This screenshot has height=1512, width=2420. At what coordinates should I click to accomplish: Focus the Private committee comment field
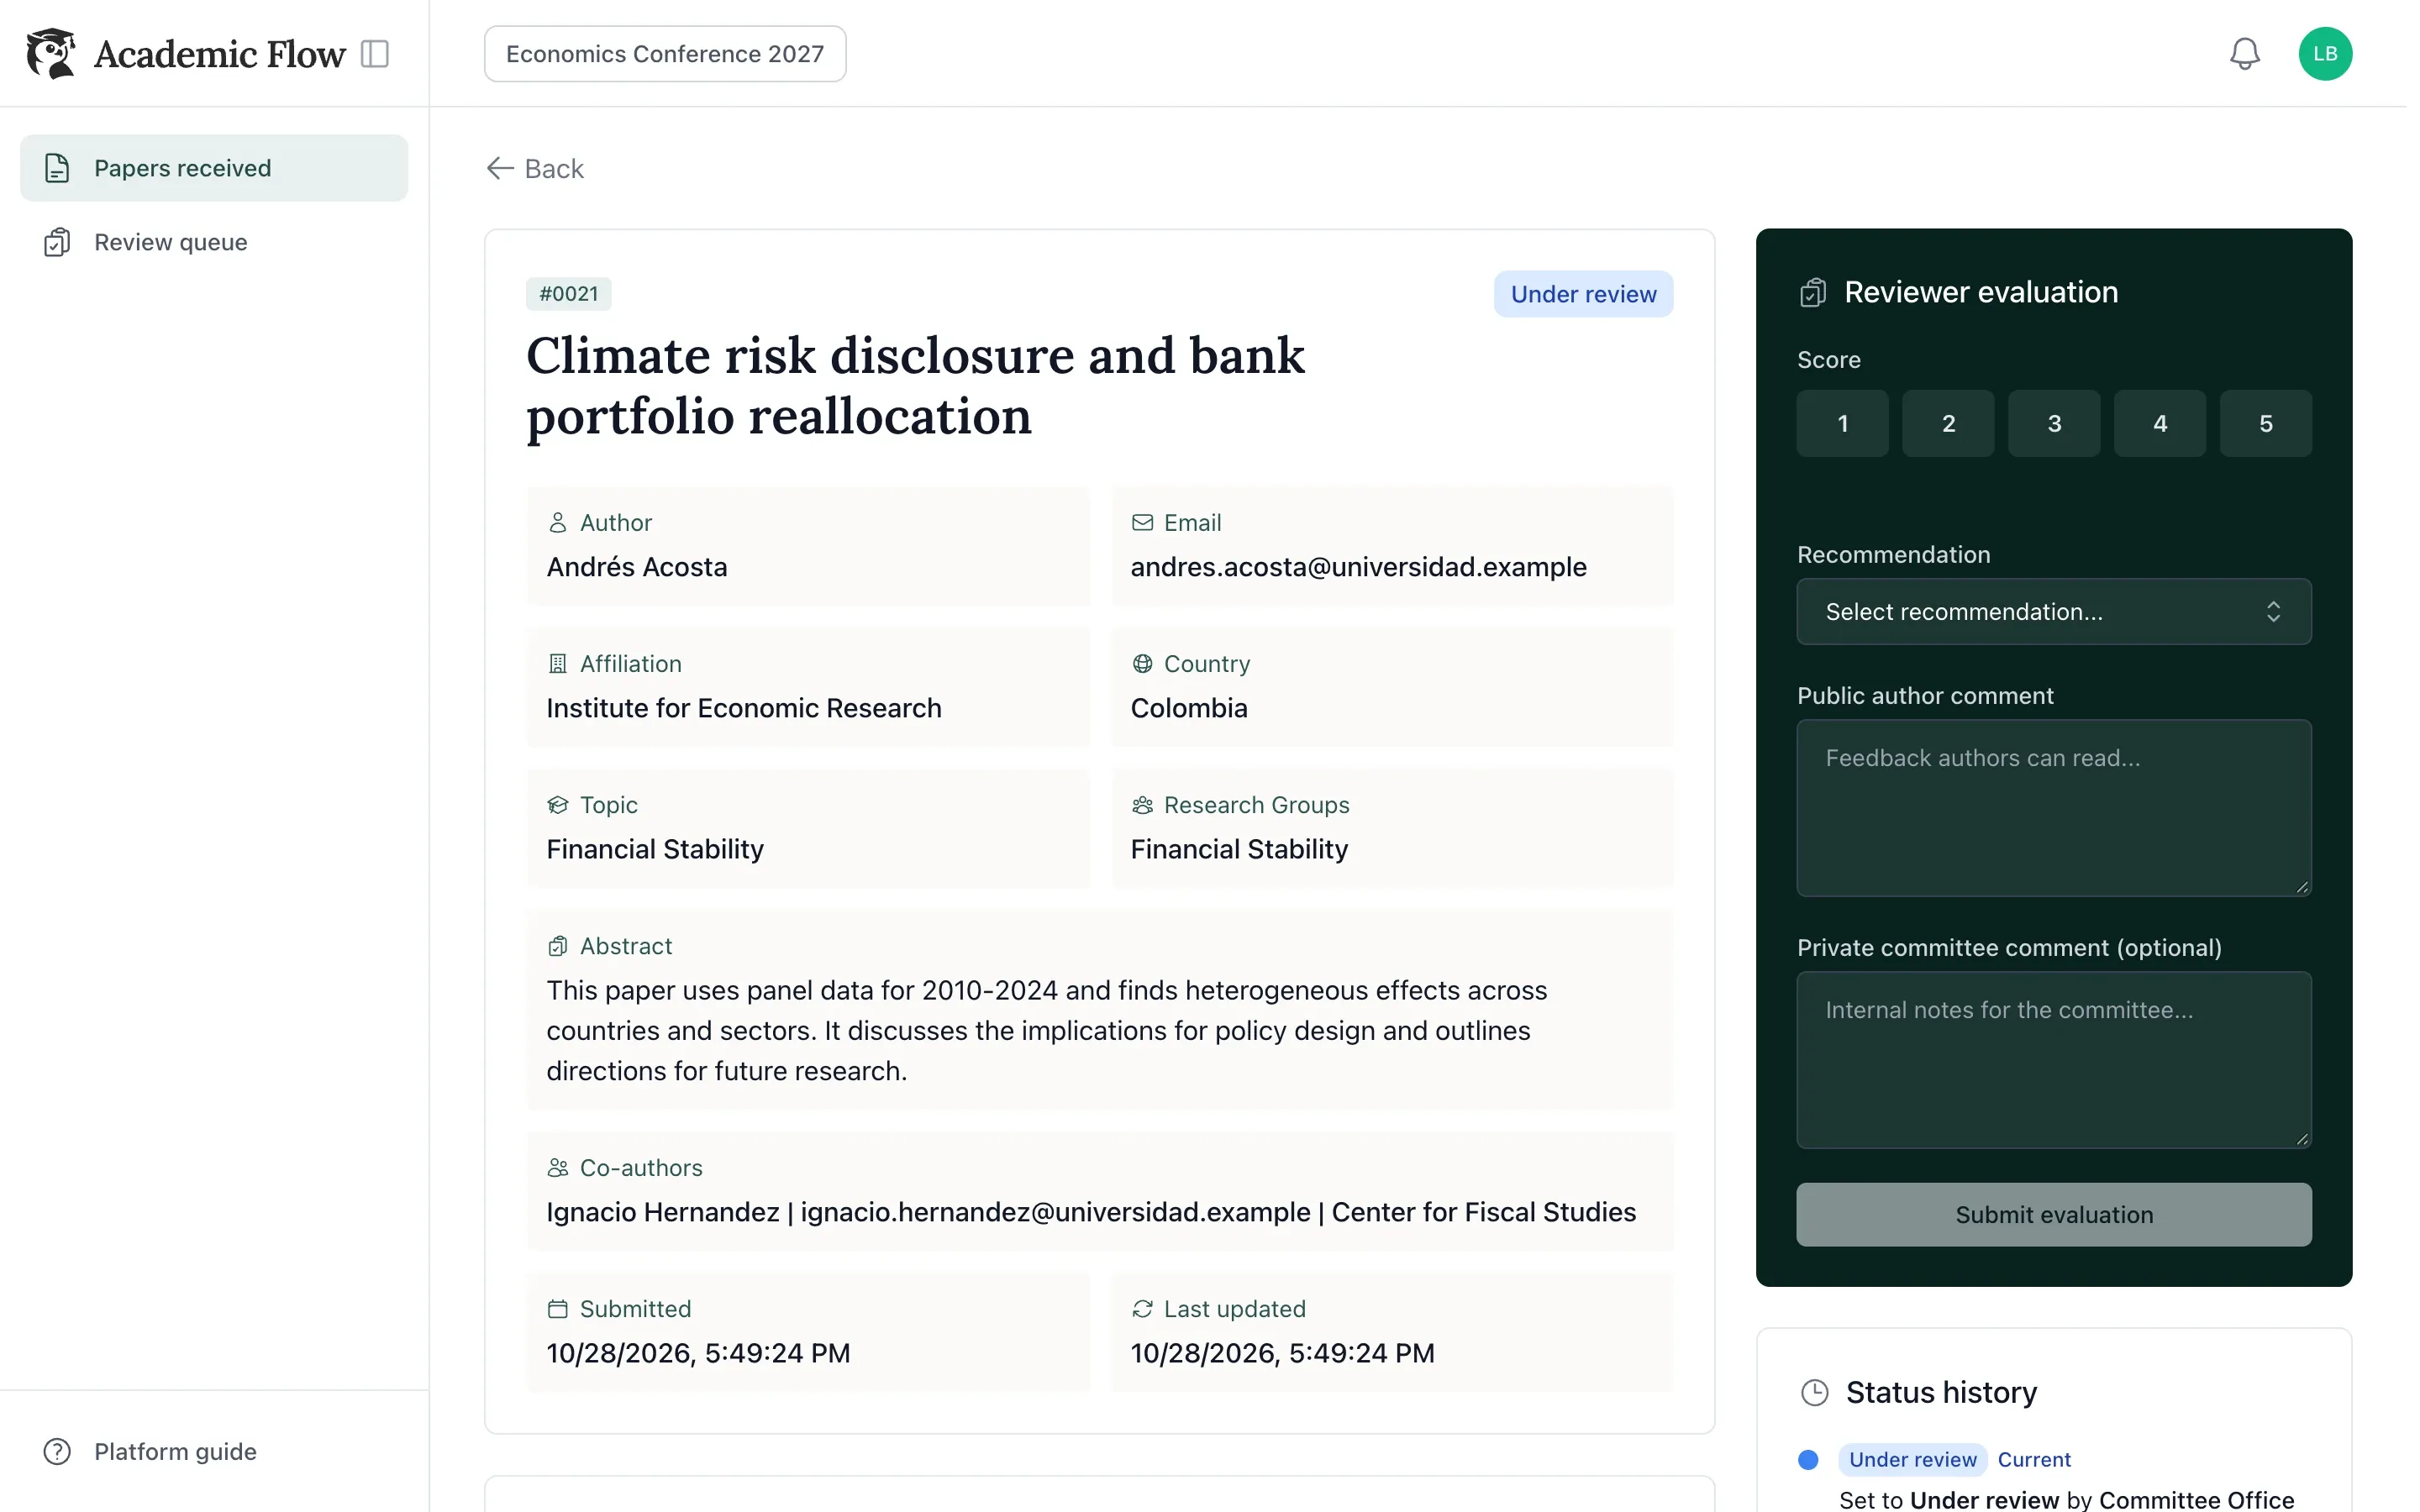pyautogui.click(x=2054, y=1060)
